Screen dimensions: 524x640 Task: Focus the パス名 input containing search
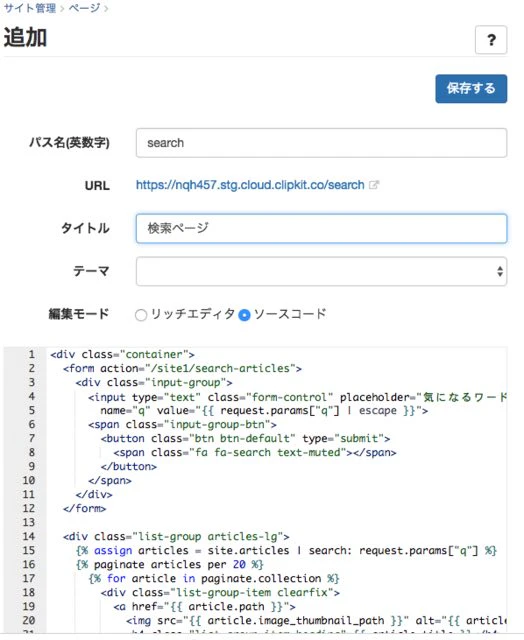click(321, 143)
